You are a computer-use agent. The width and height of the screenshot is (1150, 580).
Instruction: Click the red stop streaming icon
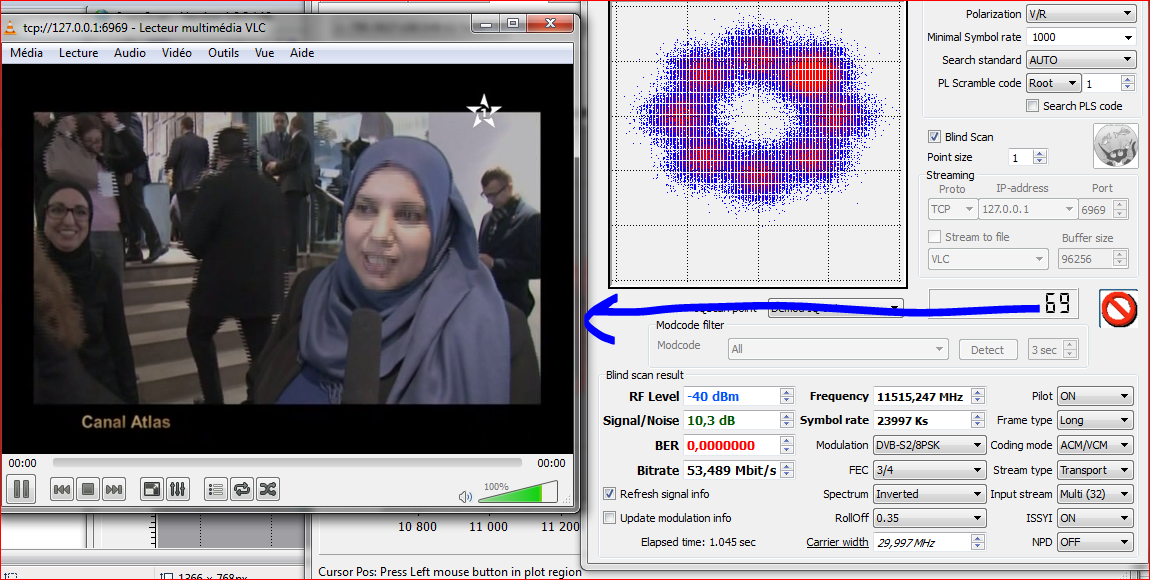[x=1118, y=308]
